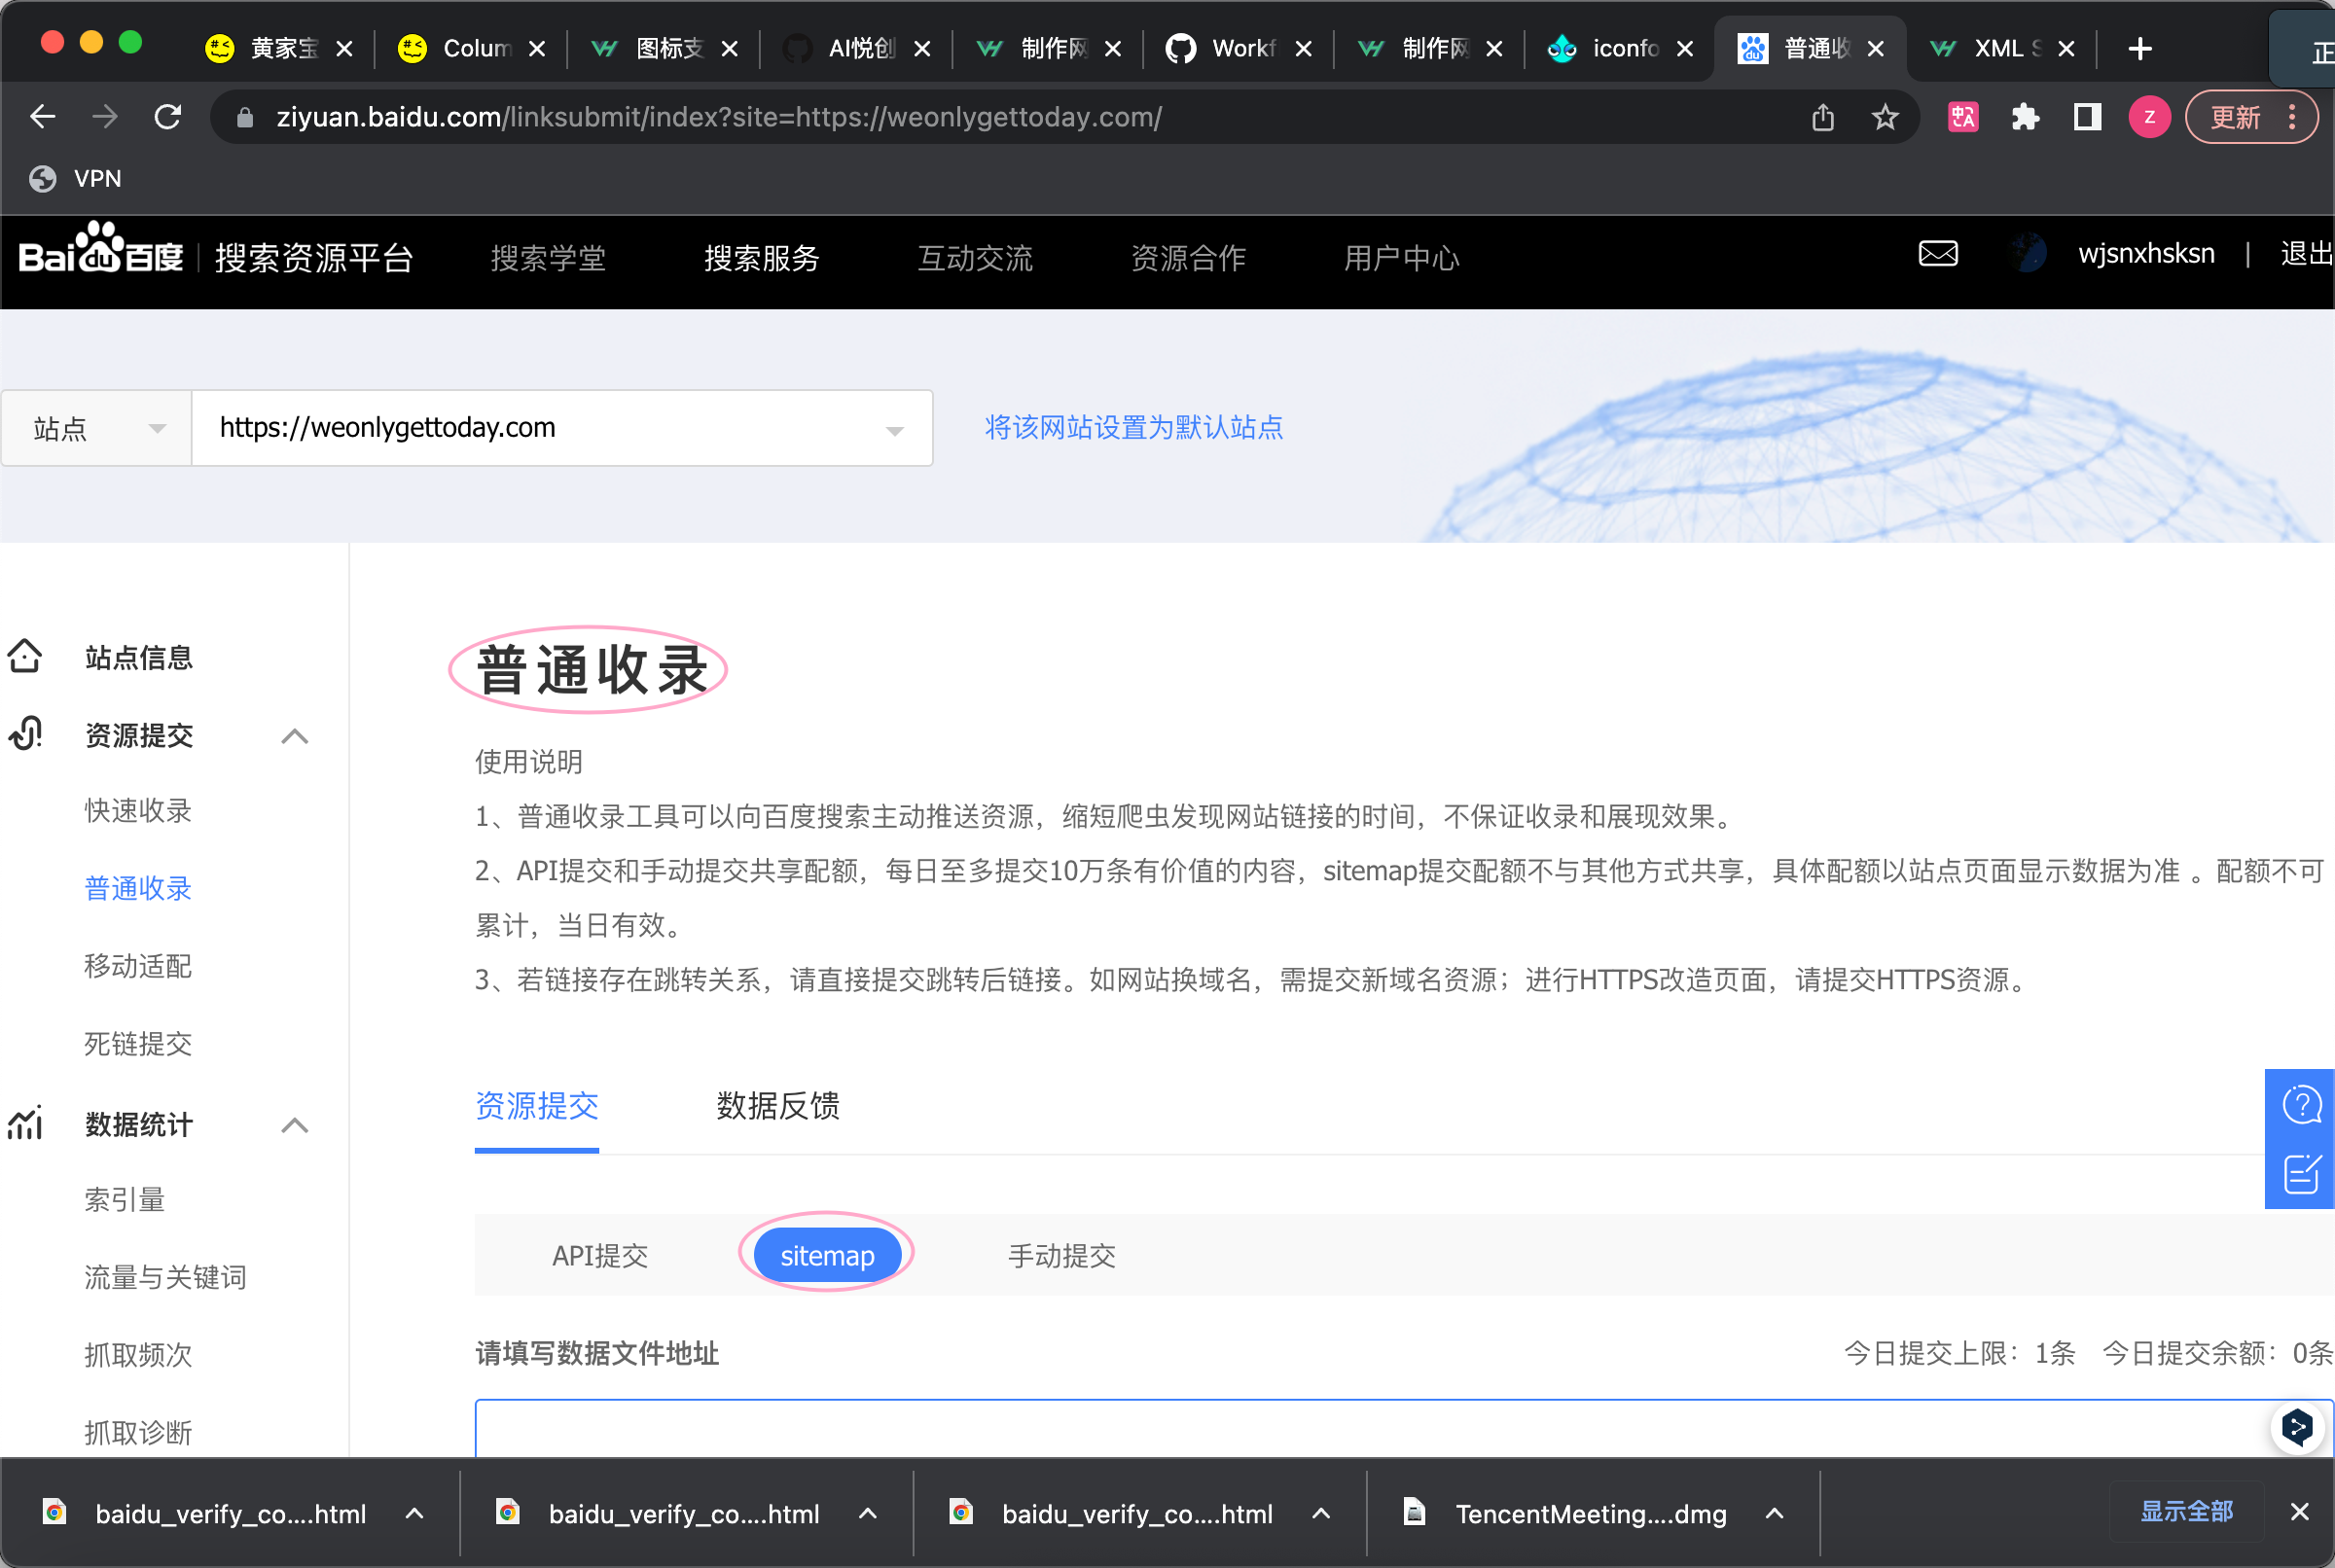The width and height of the screenshot is (2335, 1568).
Task: Open the Extensions puzzle icon
Action: [x=2025, y=117]
